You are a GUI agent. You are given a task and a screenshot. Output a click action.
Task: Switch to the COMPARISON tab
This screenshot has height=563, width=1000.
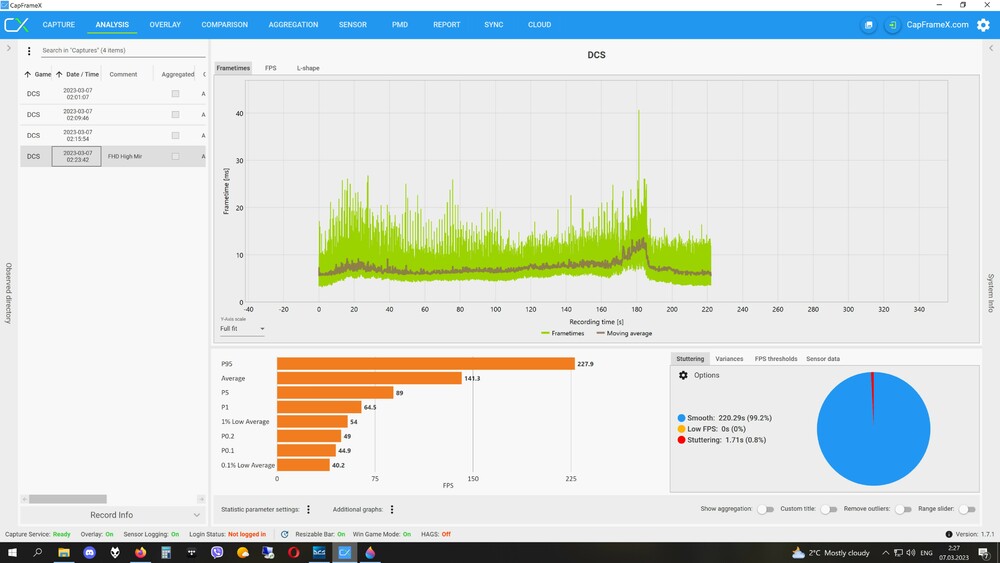pyautogui.click(x=224, y=25)
